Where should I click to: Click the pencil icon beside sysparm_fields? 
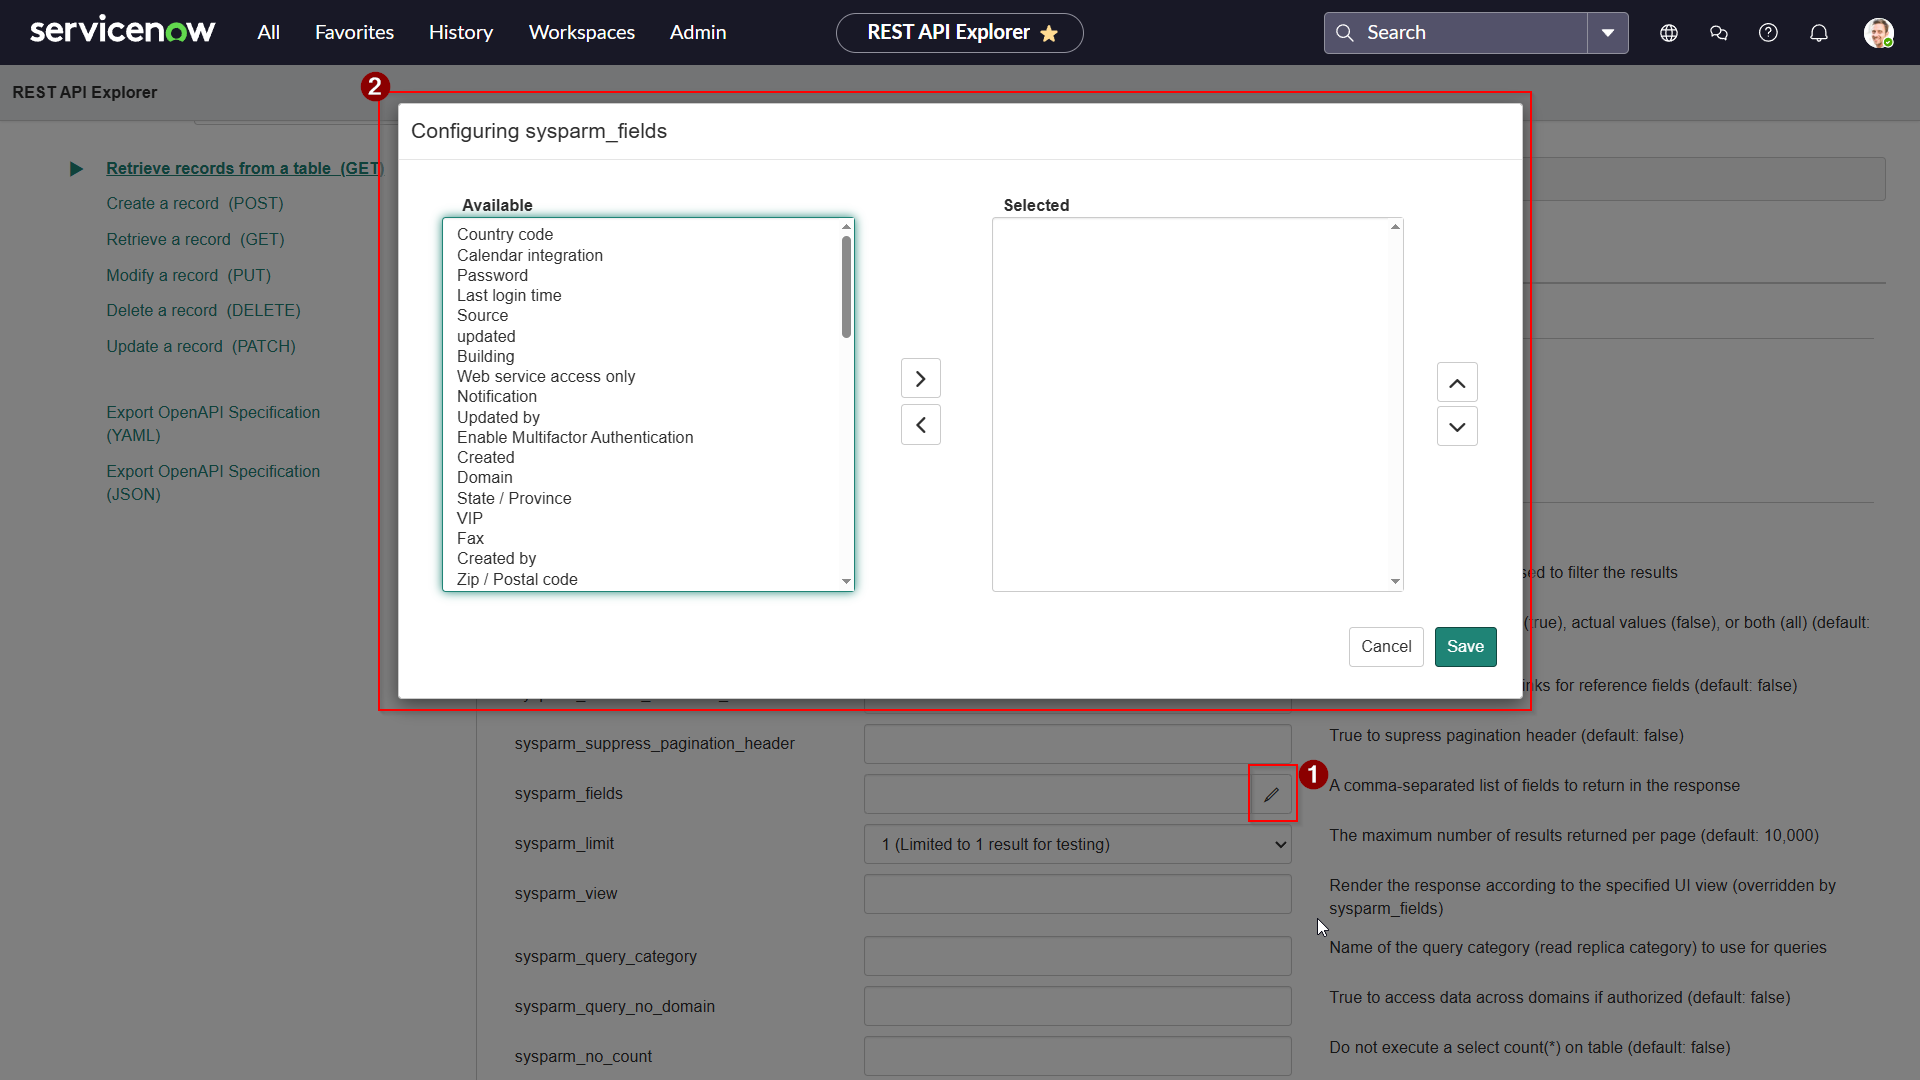click(x=1271, y=795)
